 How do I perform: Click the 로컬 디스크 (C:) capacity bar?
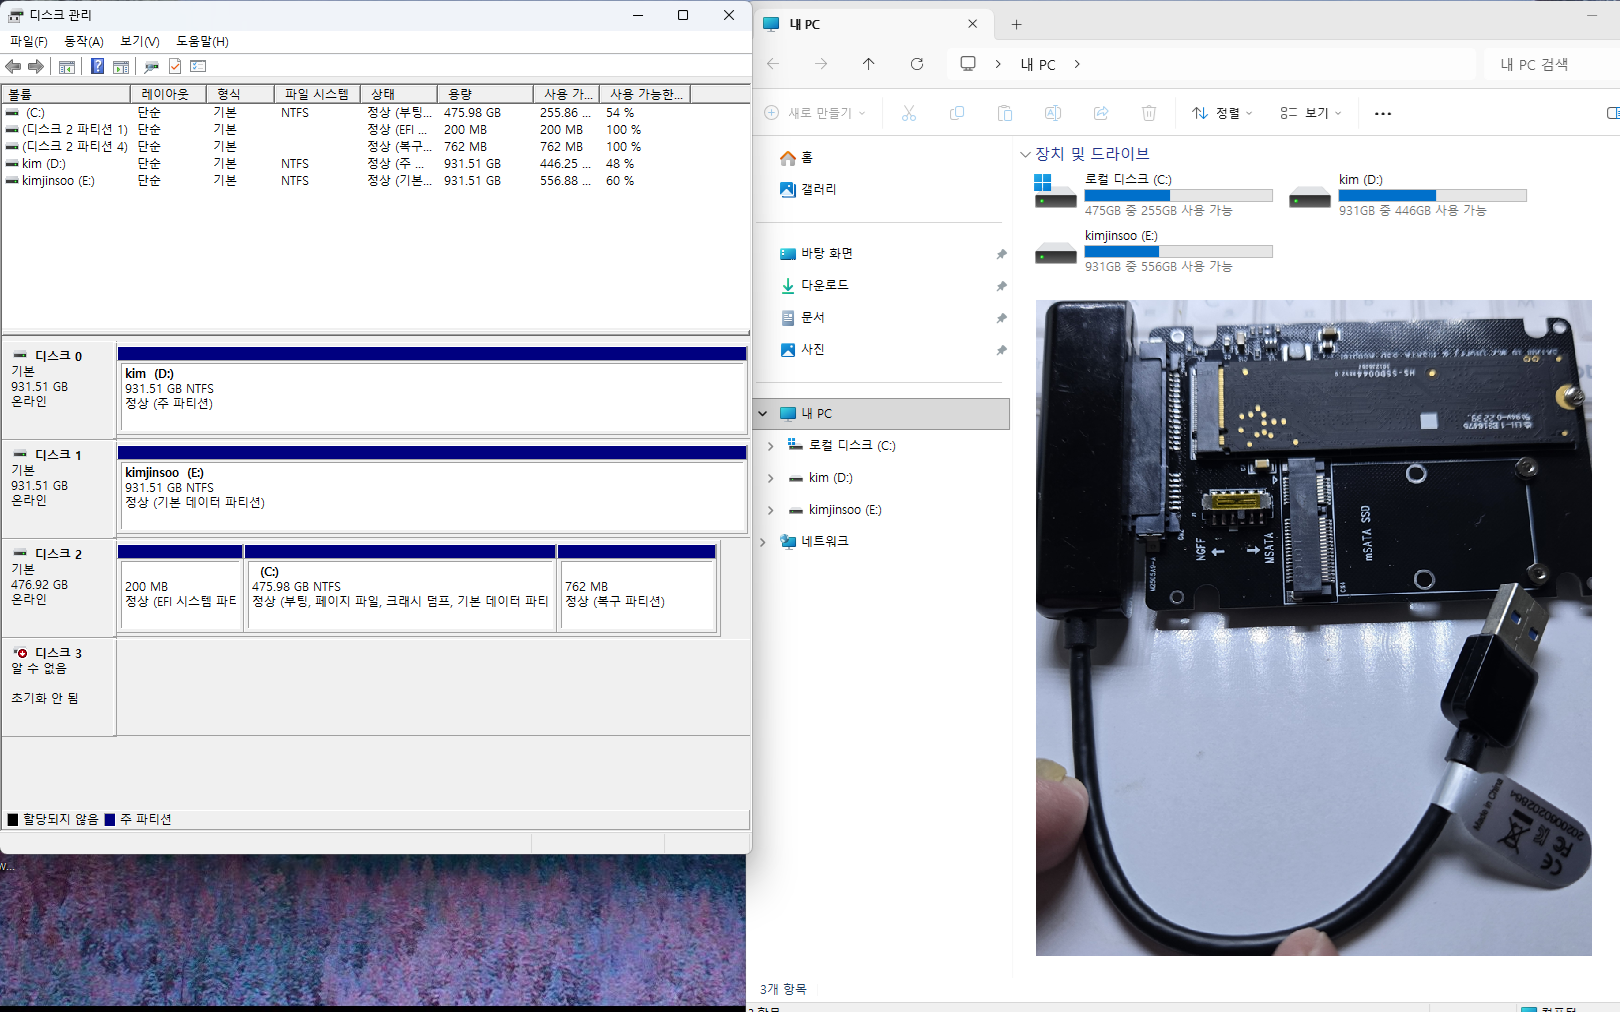click(1178, 196)
